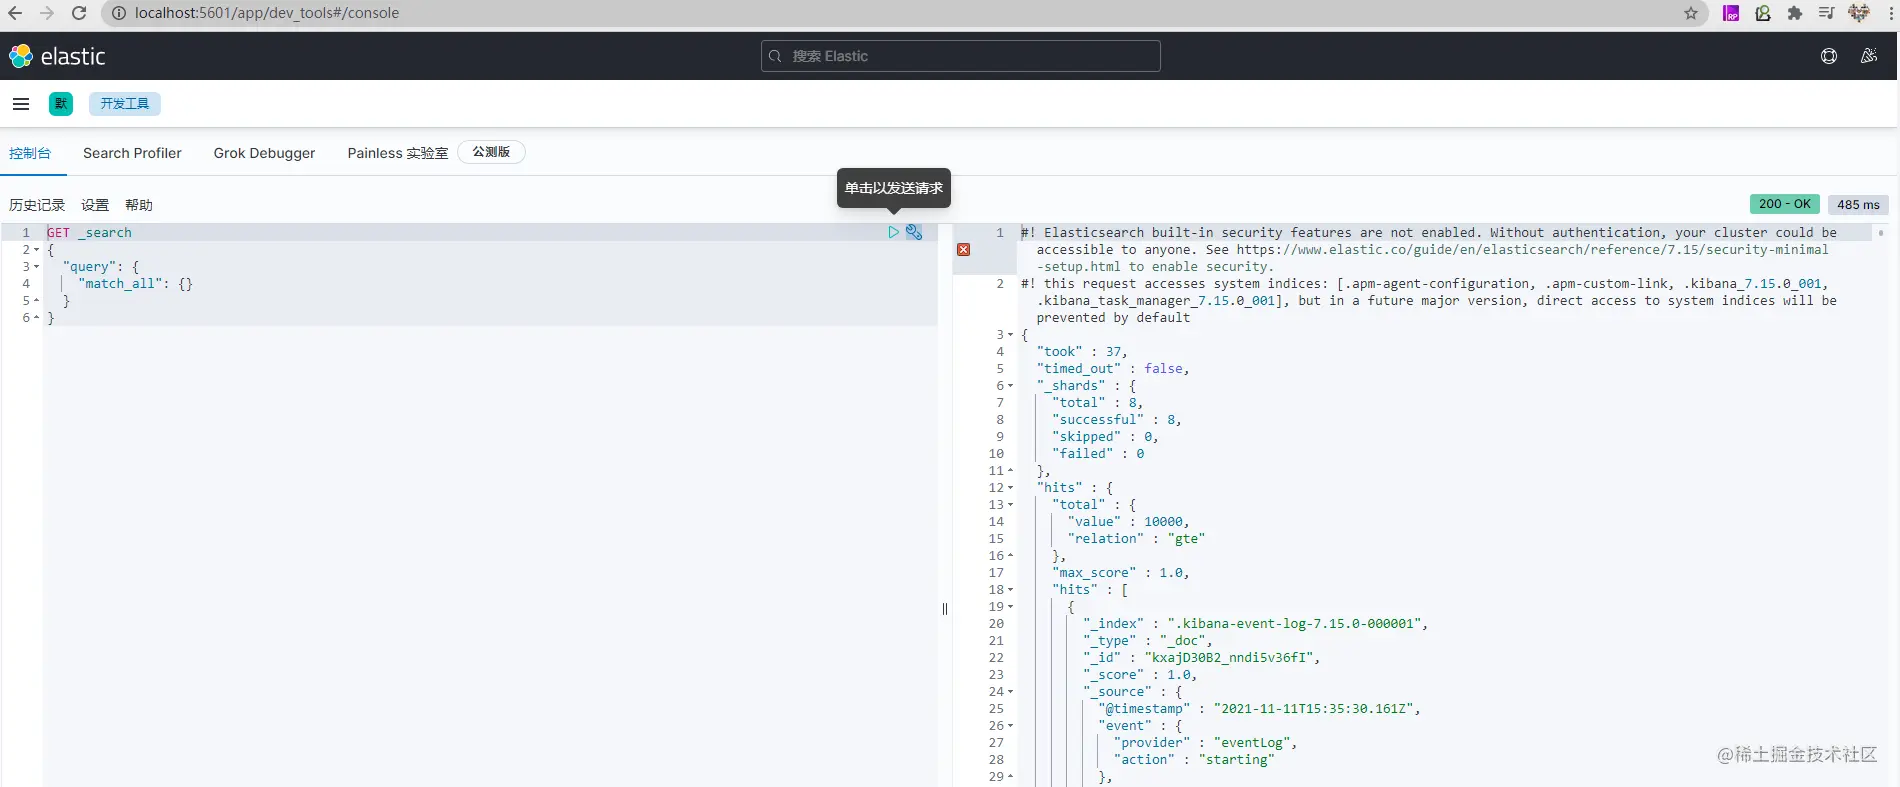
Task: Open the browser extensions puzzle icon
Action: click(x=1795, y=13)
